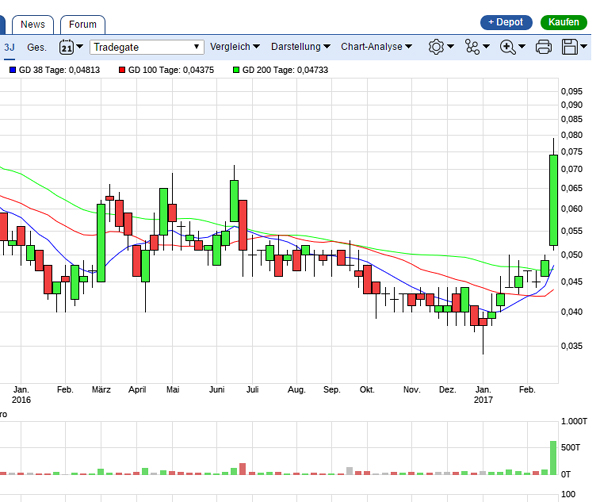Click the GD 100 Tage: 0,04375 label

point(171,70)
